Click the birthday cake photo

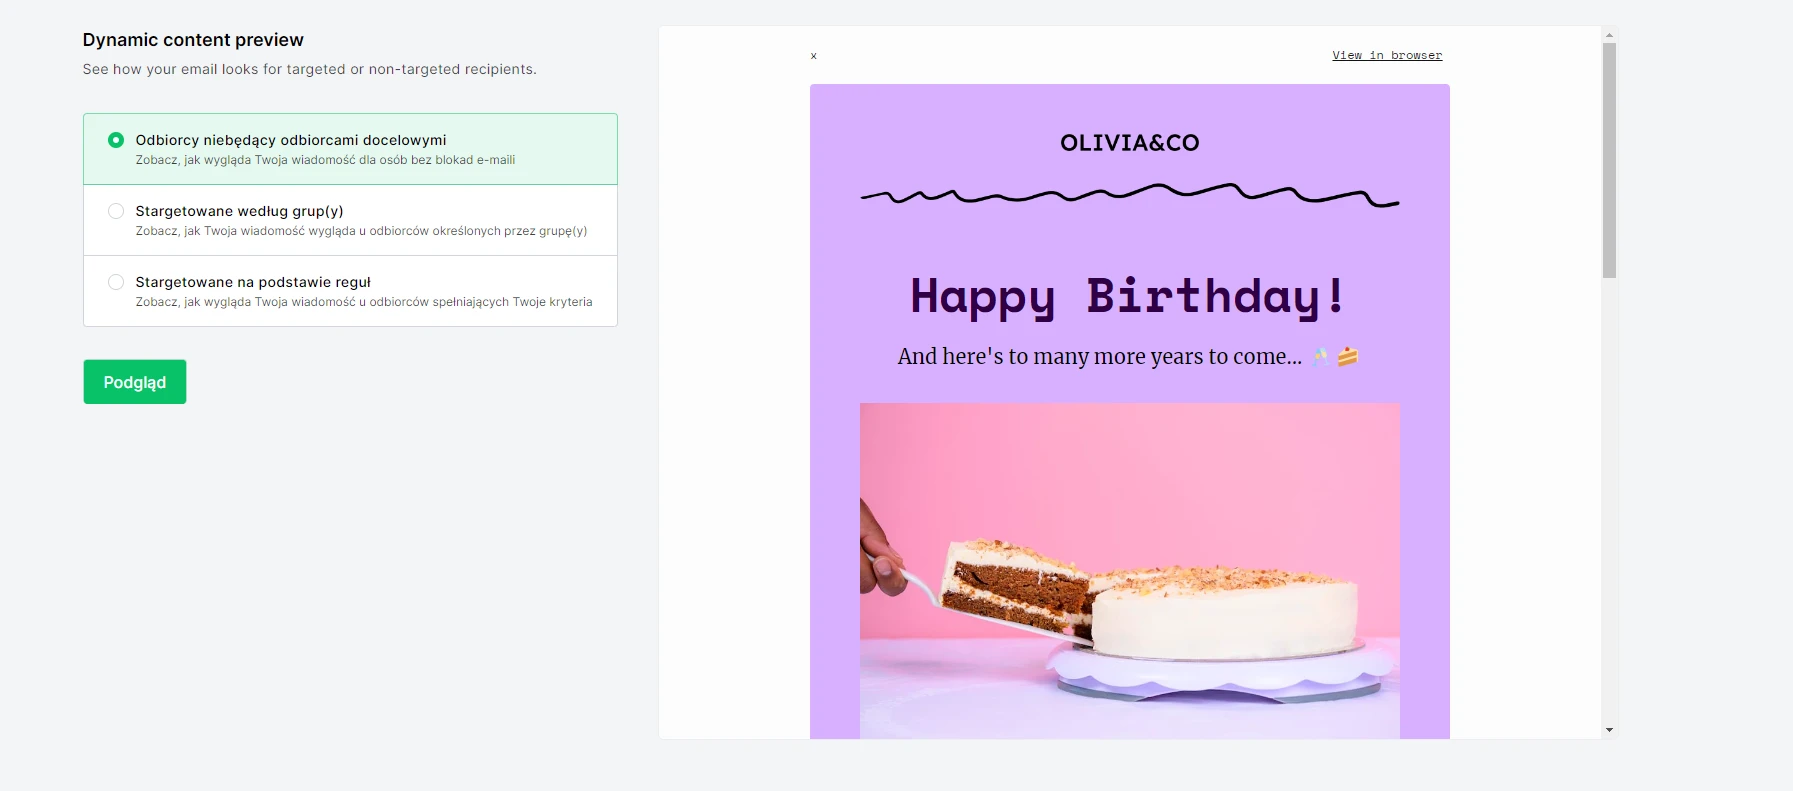pyautogui.click(x=1129, y=570)
